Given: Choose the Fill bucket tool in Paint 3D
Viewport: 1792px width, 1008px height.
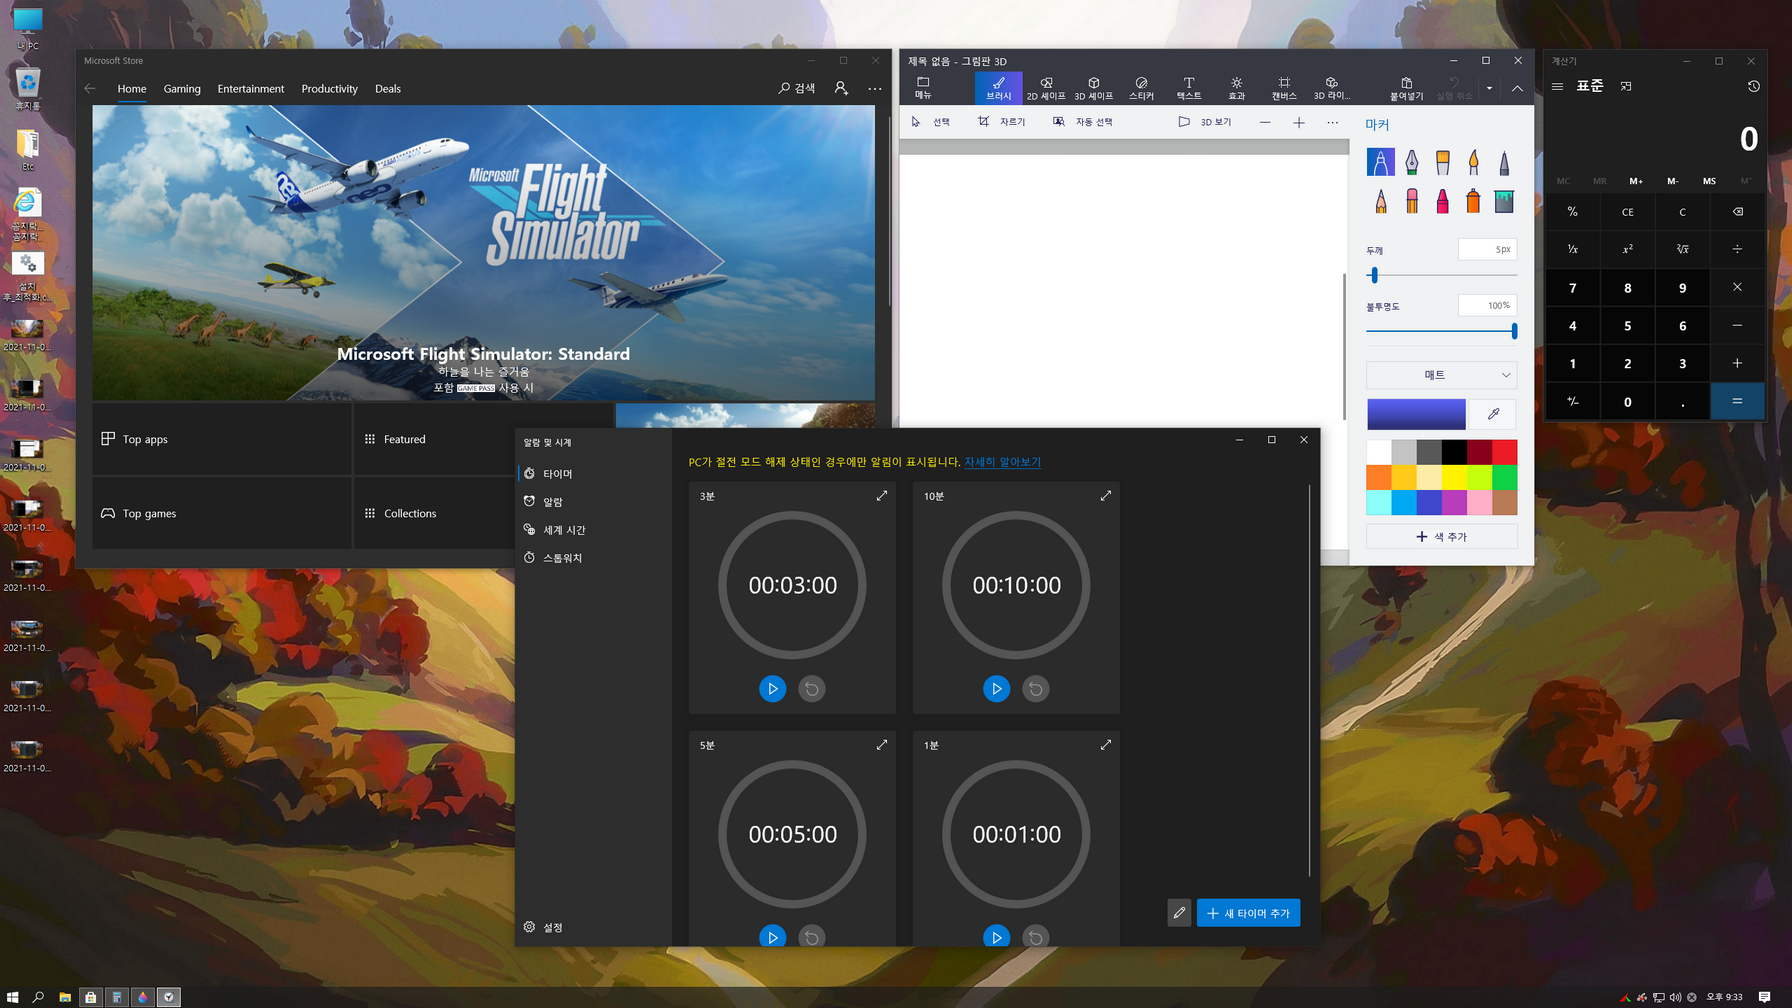Looking at the screenshot, I should [1504, 201].
